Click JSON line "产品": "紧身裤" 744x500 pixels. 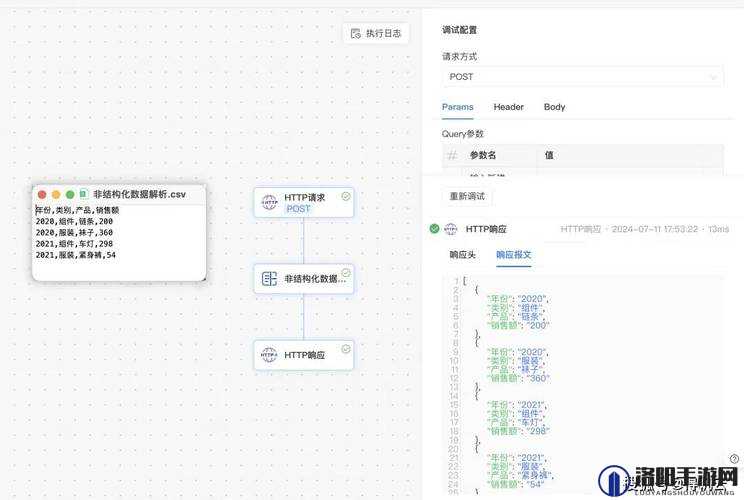tap(520, 475)
